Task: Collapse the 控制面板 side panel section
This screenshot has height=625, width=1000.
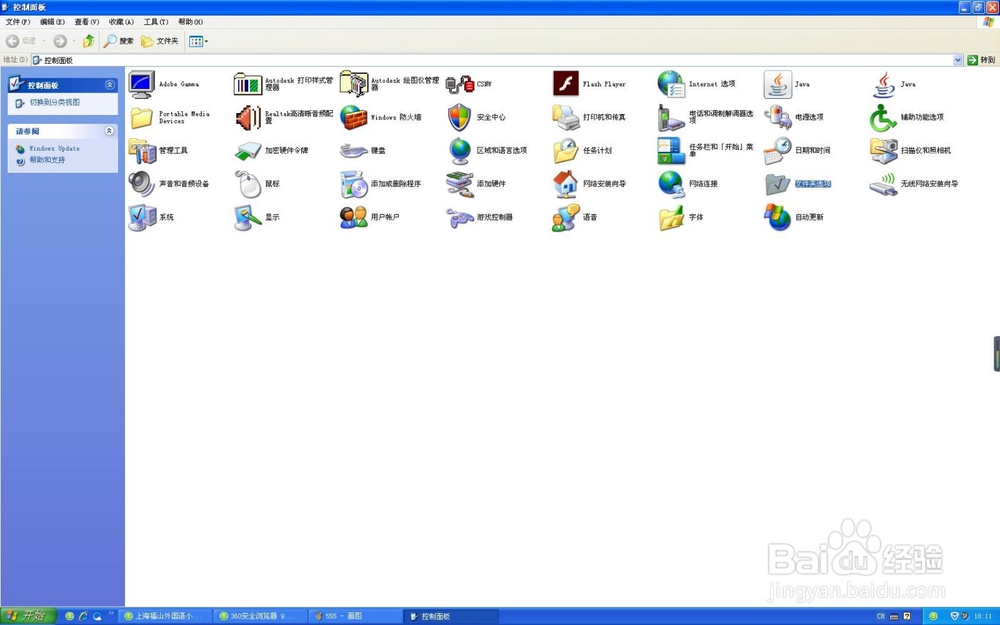Action: click(x=110, y=85)
